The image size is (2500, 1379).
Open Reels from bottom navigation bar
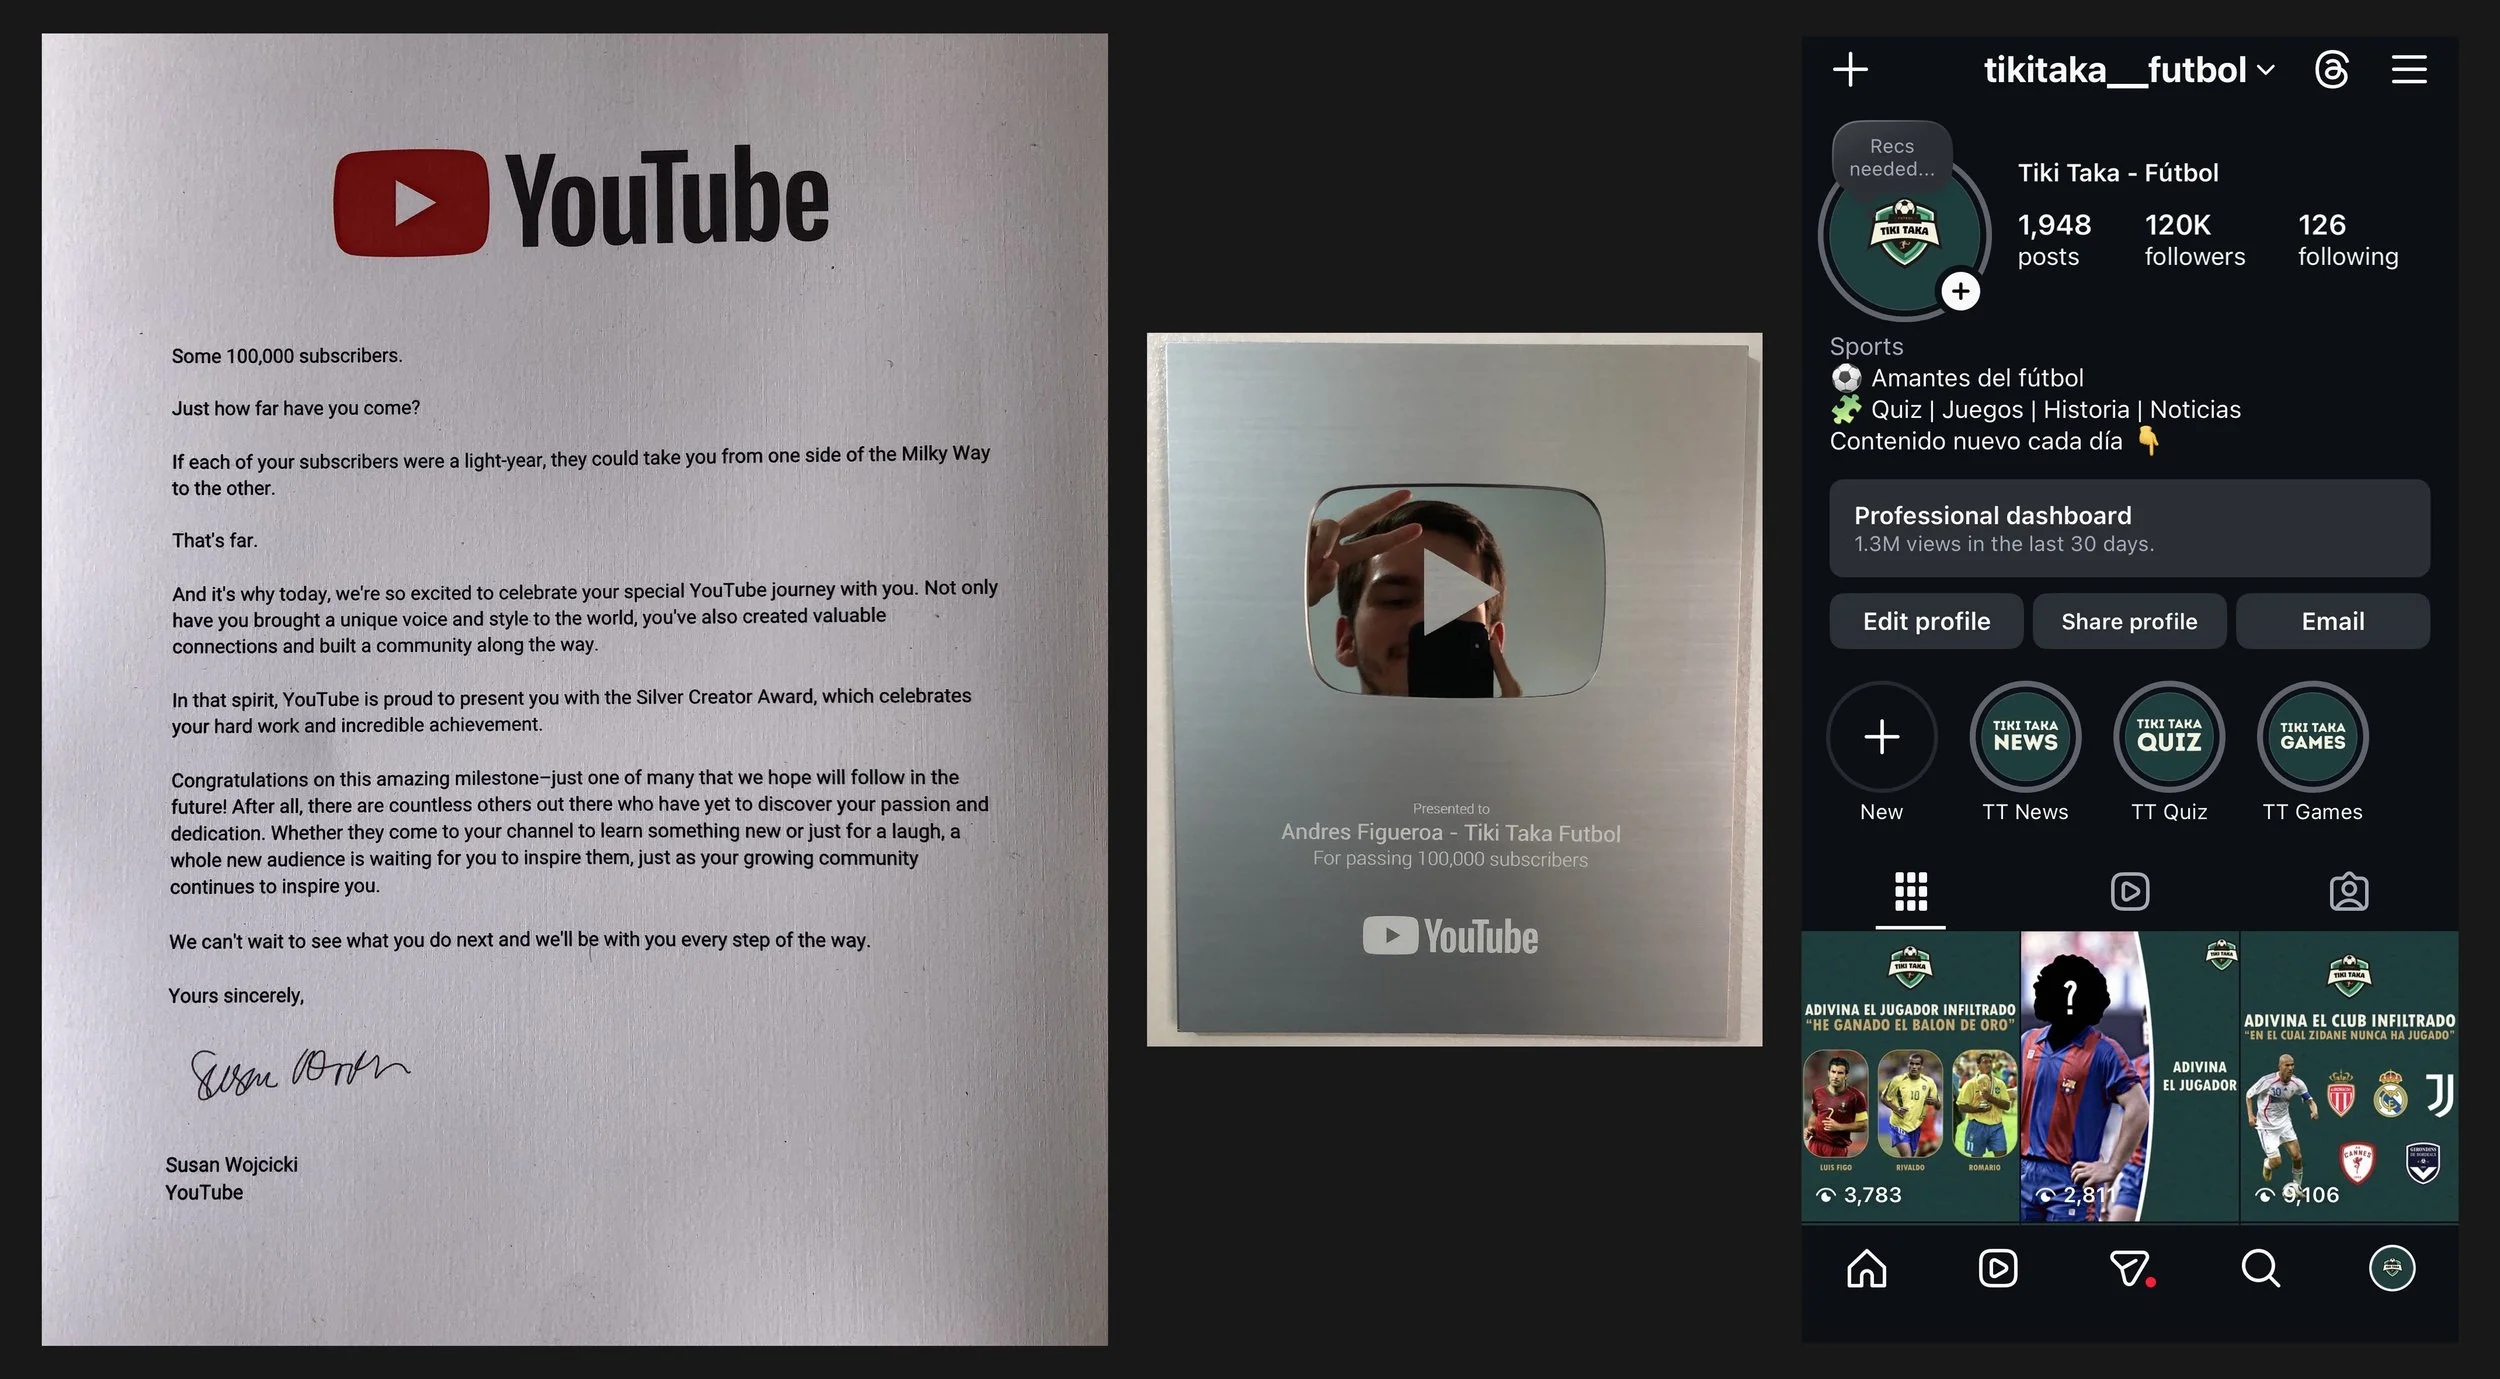coord(1997,1268)
